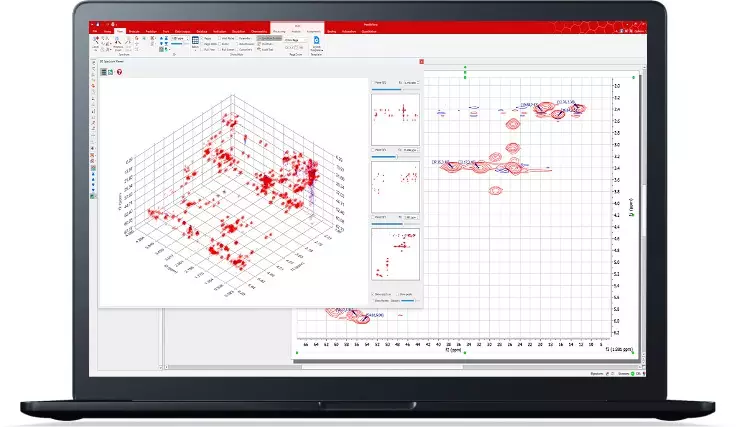Expand the Tables dropdown arrow

[x=195, y=50]
